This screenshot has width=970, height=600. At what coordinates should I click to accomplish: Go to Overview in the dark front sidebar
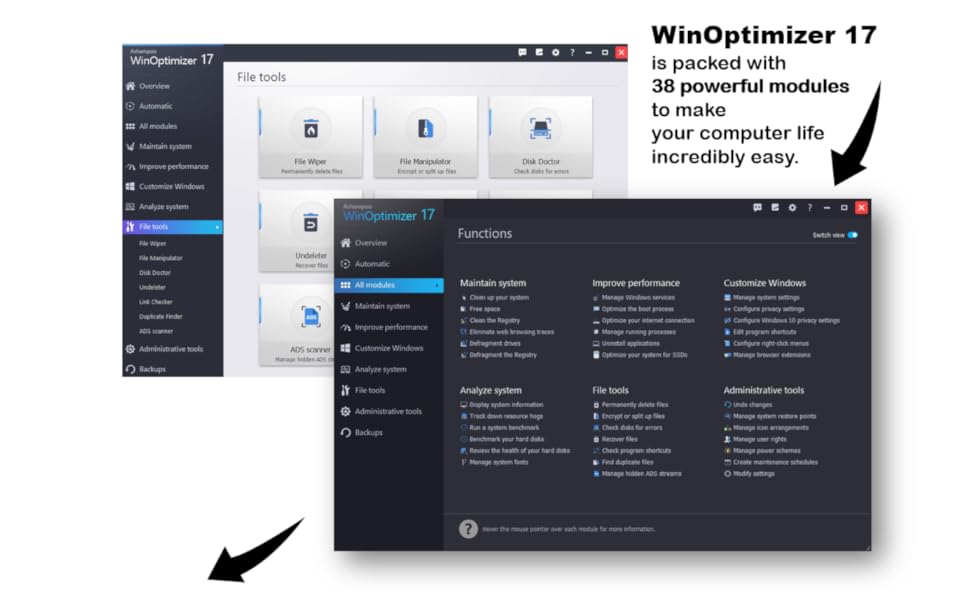click(371, 243)
